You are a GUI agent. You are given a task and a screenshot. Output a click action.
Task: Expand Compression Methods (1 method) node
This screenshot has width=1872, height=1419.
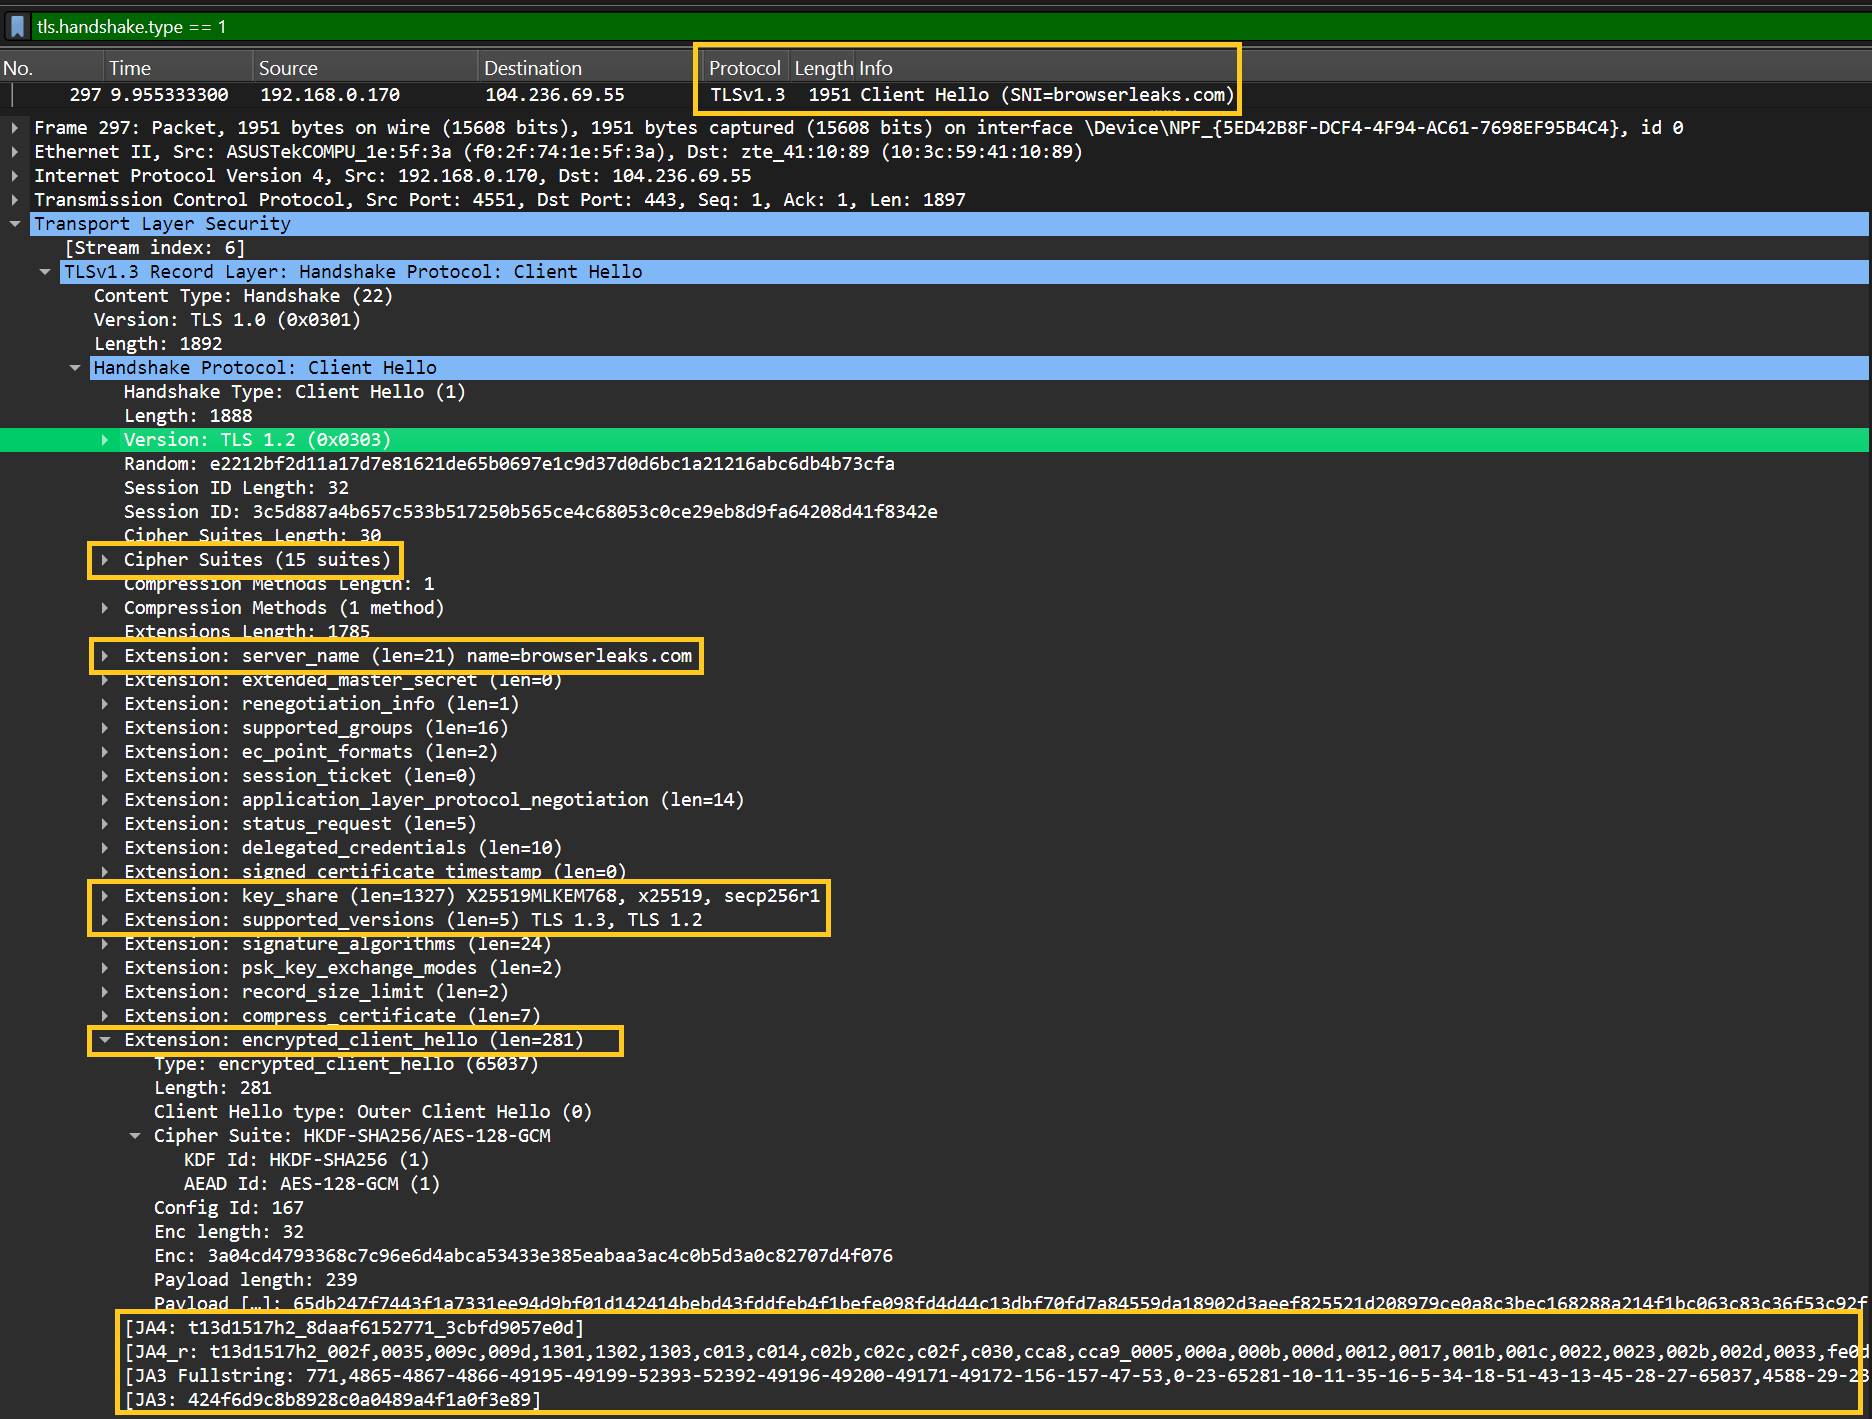pos(105,608)
